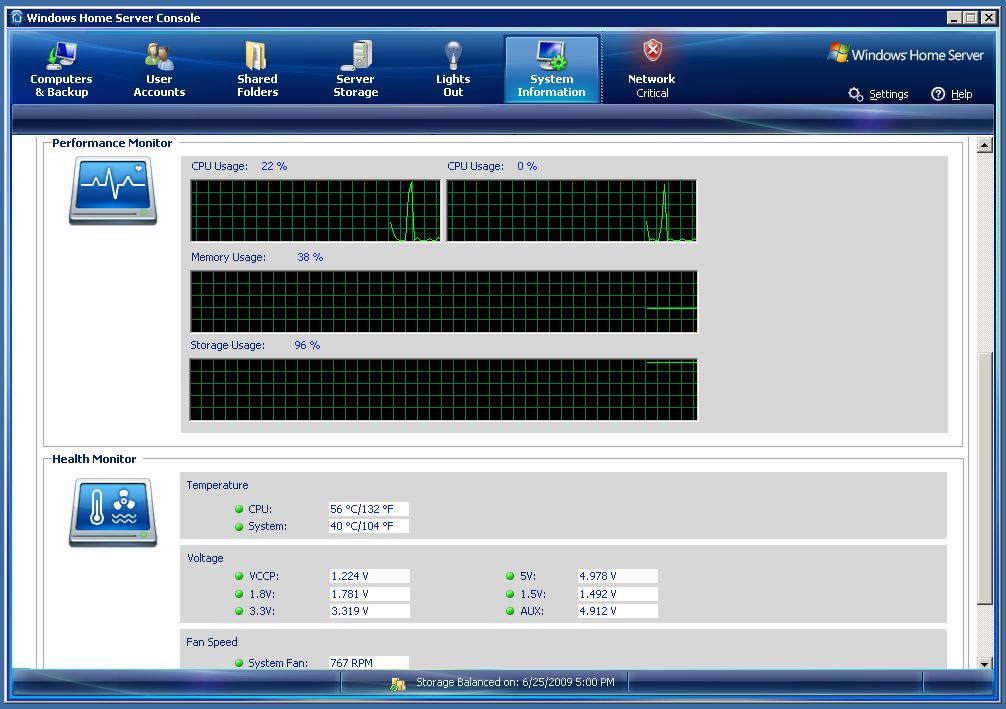The image size is (1006, 709).
Task: Click the Windows Home Server Console title icon
Action: [16, 17]
